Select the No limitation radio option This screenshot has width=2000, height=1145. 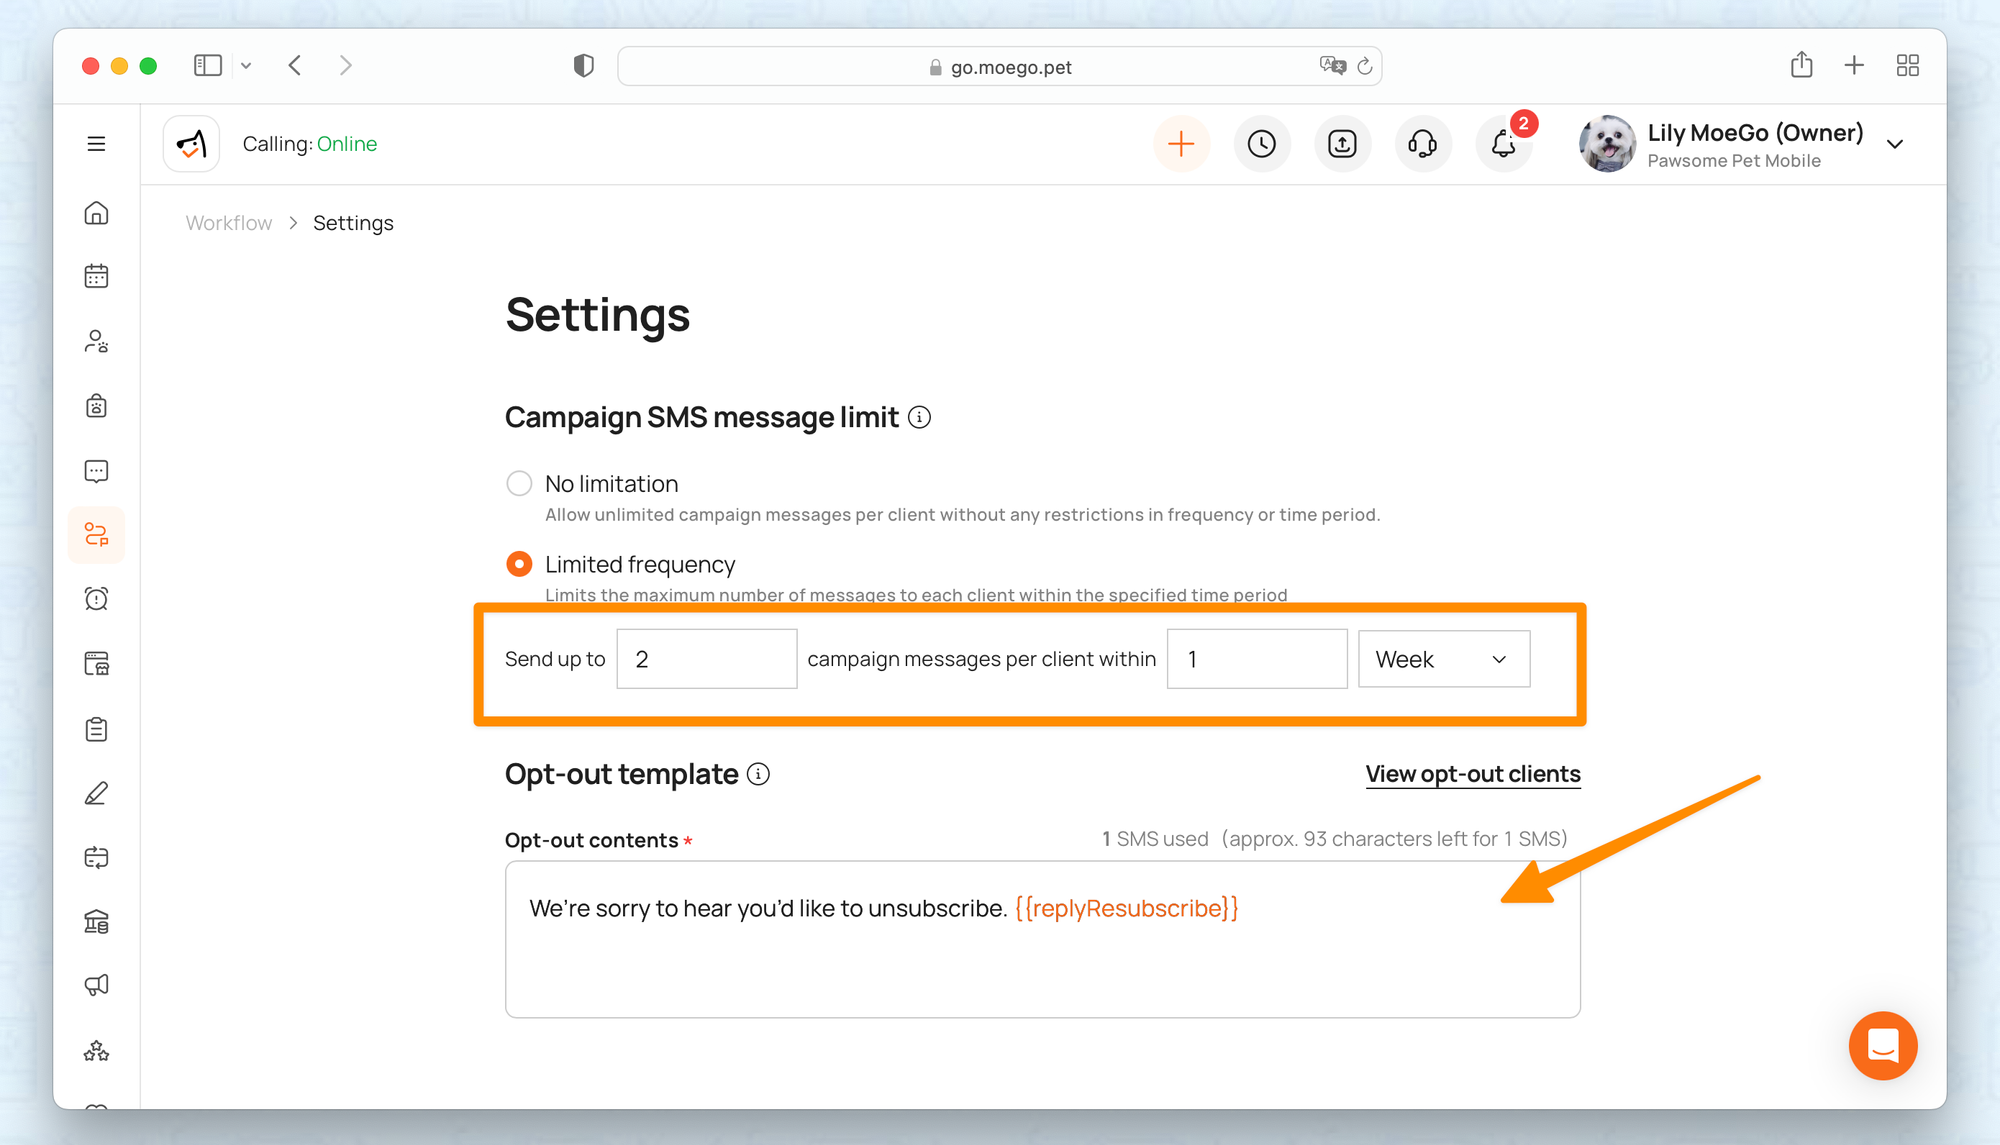click(519, 484)
